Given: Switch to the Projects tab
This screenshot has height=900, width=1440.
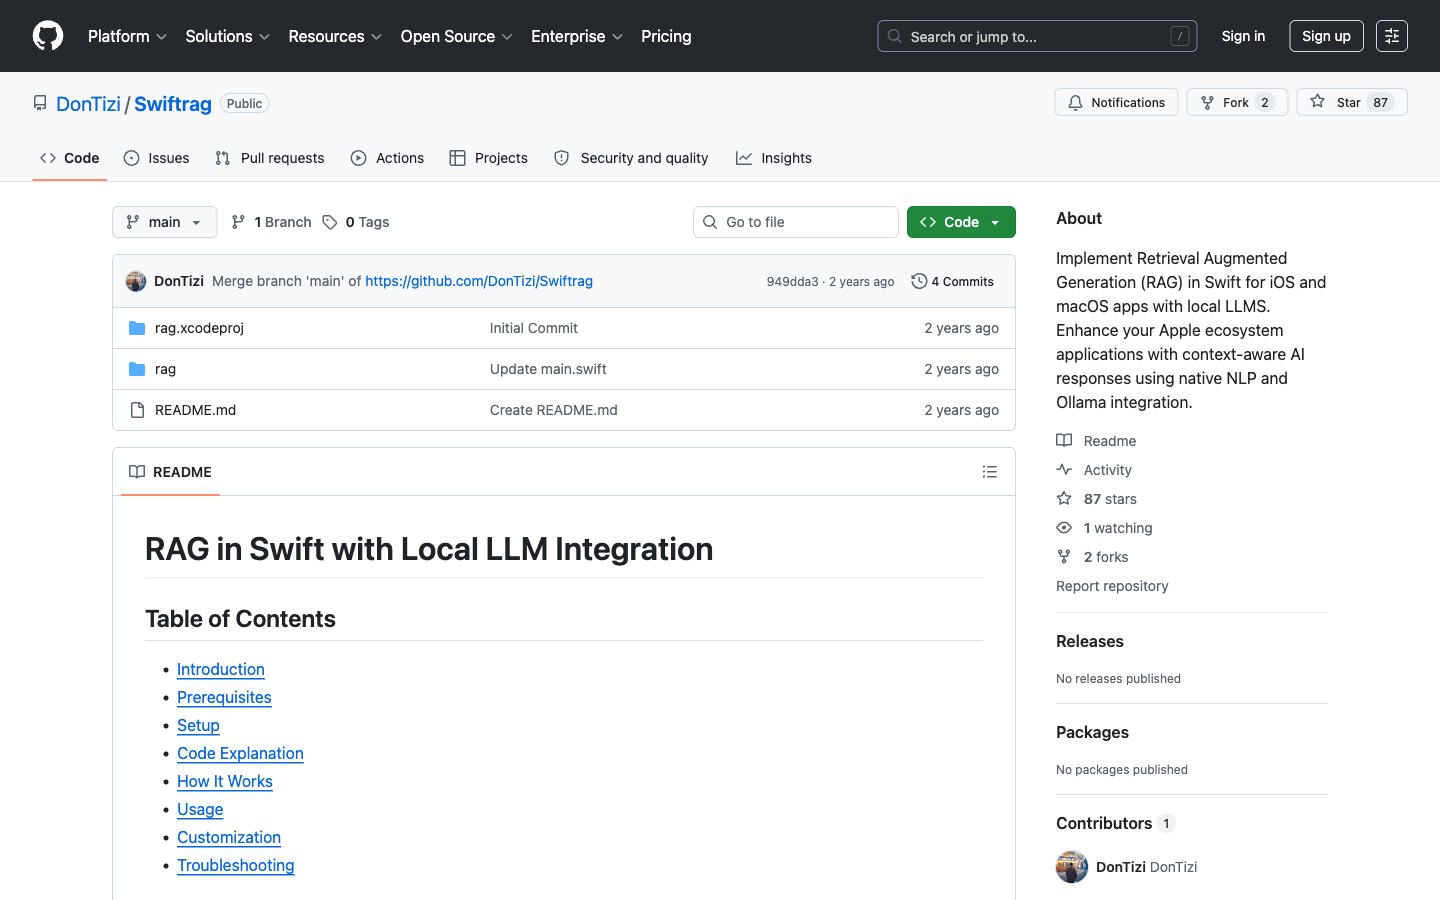Looking at the screenshot, I should pyautogui.click(x=489, y=158).
